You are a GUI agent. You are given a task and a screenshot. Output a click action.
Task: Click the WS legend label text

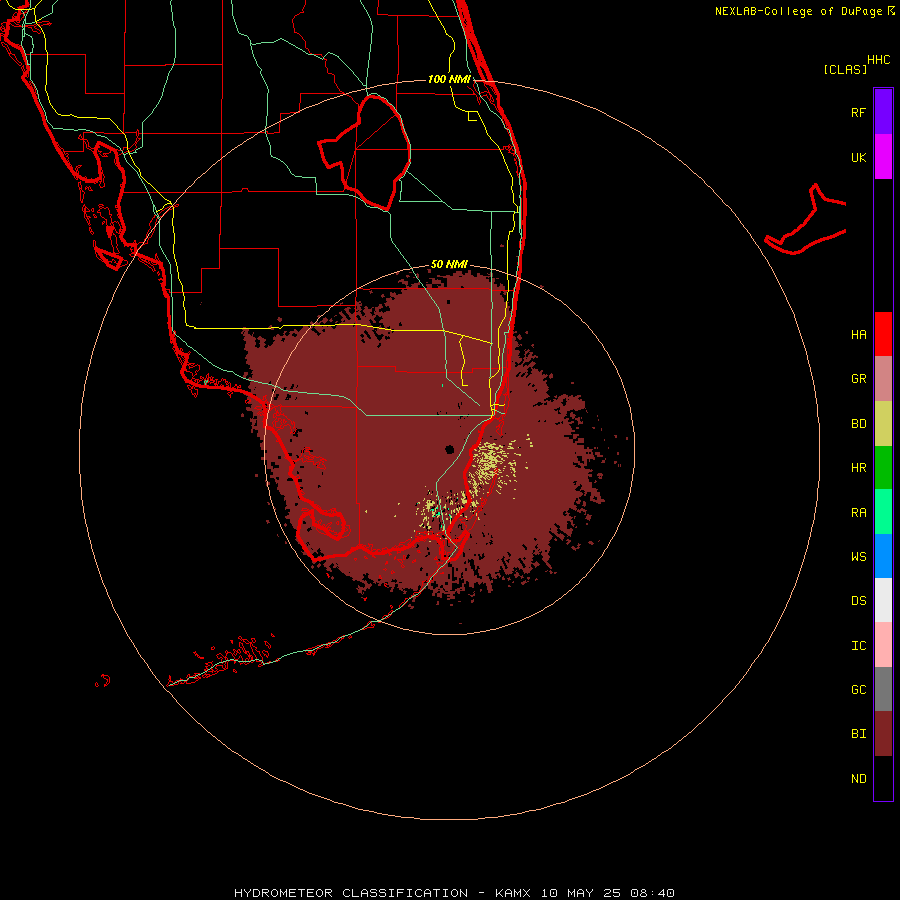[858, 557]
